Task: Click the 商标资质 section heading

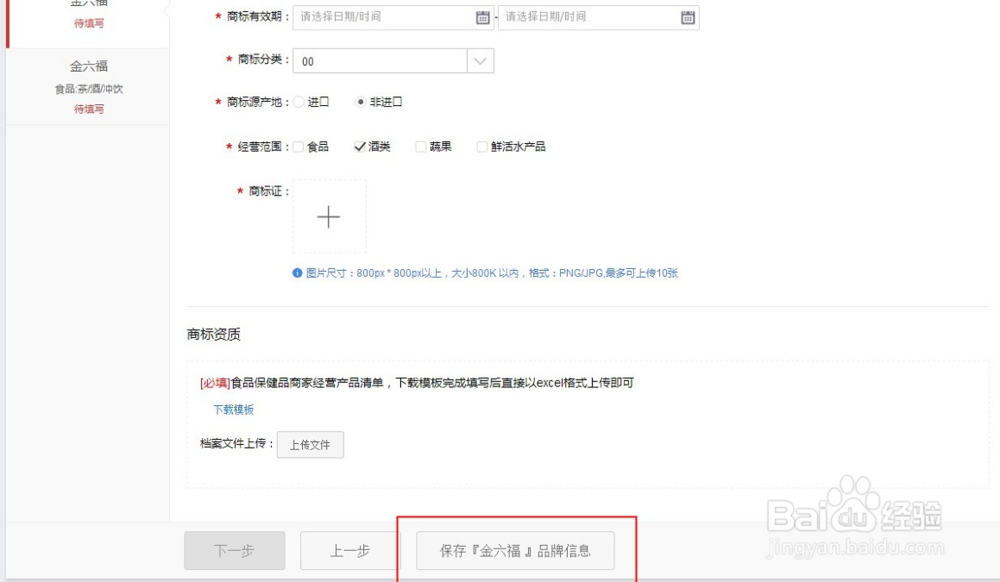Action: 214,334
